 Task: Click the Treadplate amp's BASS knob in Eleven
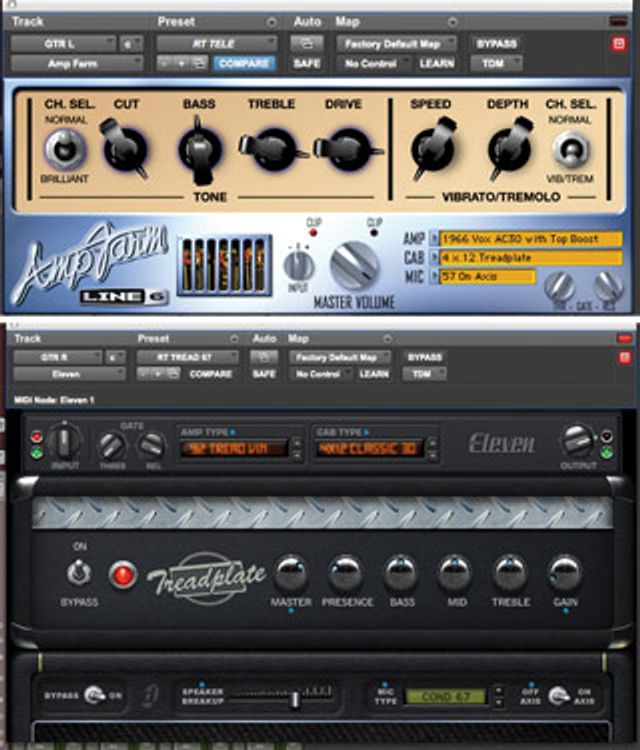coord(401,573)
